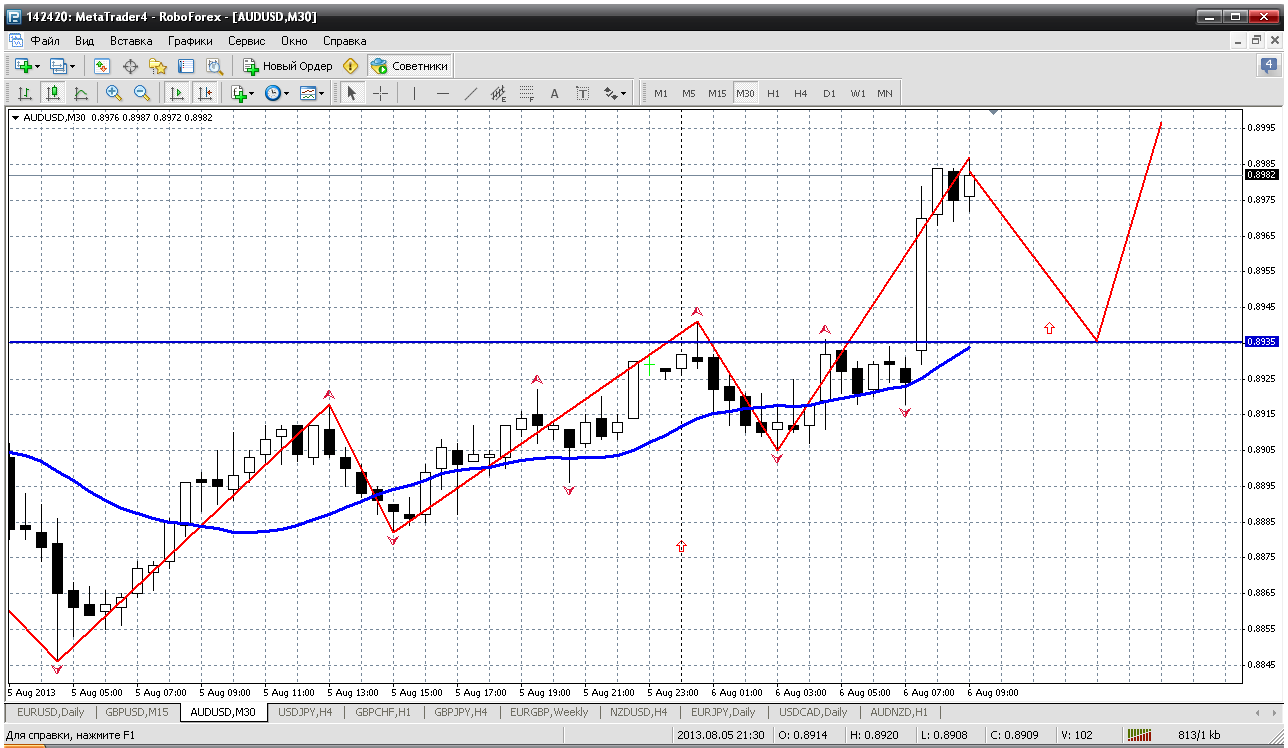Switch chart to bar chart

click(25, 93)
